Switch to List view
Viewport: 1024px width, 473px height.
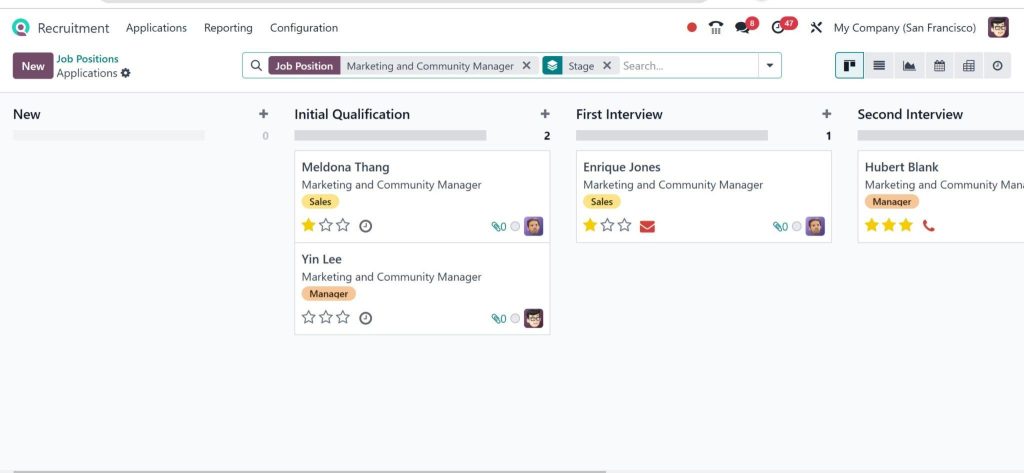(879, 65)
